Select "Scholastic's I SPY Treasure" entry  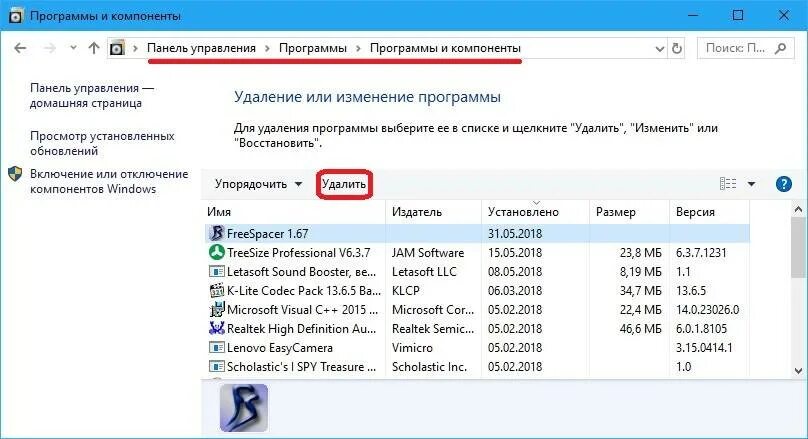[x=301, y=367]
